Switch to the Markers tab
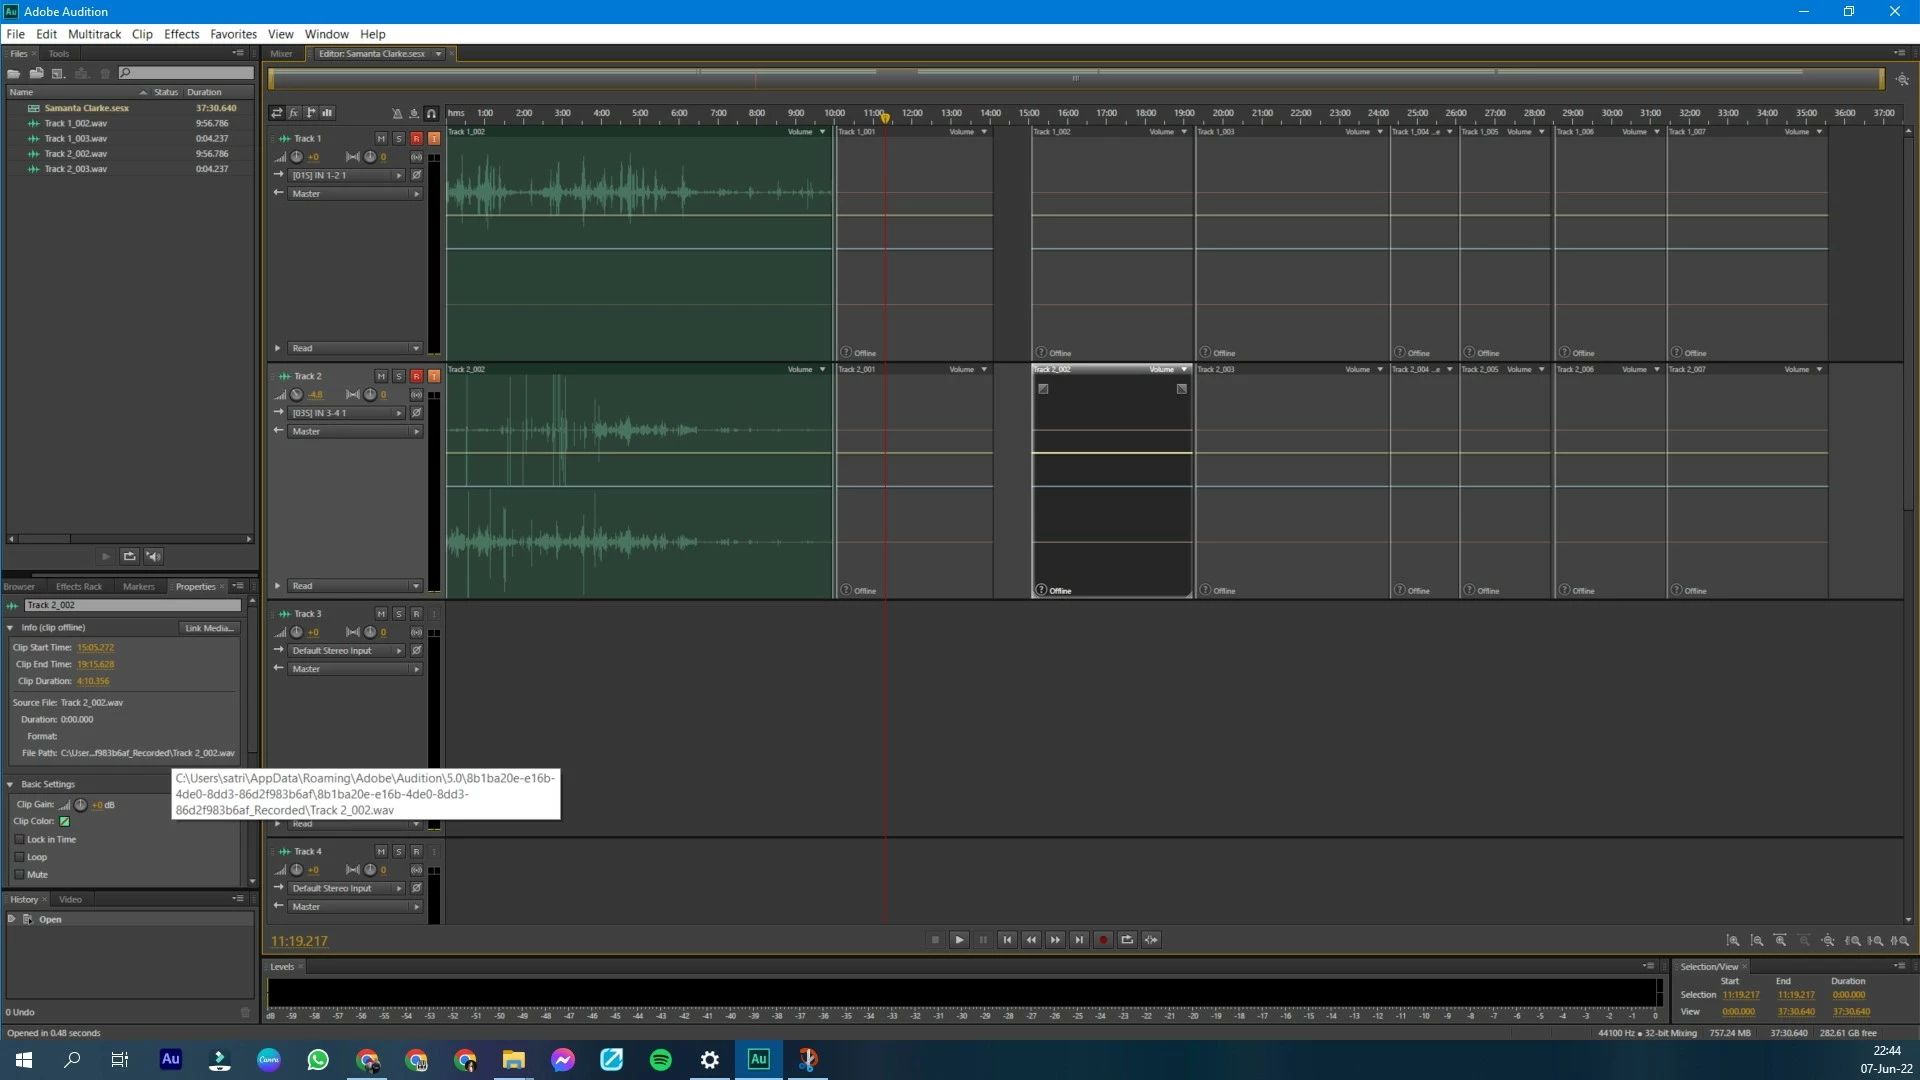The height and width of the screenshot is (1080, 1920). pos(138,587)
